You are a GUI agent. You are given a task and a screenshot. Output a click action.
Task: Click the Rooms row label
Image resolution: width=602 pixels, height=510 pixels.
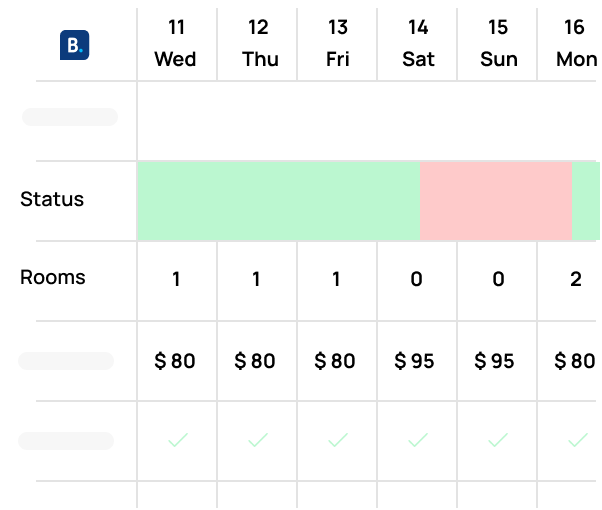point(53,277)
